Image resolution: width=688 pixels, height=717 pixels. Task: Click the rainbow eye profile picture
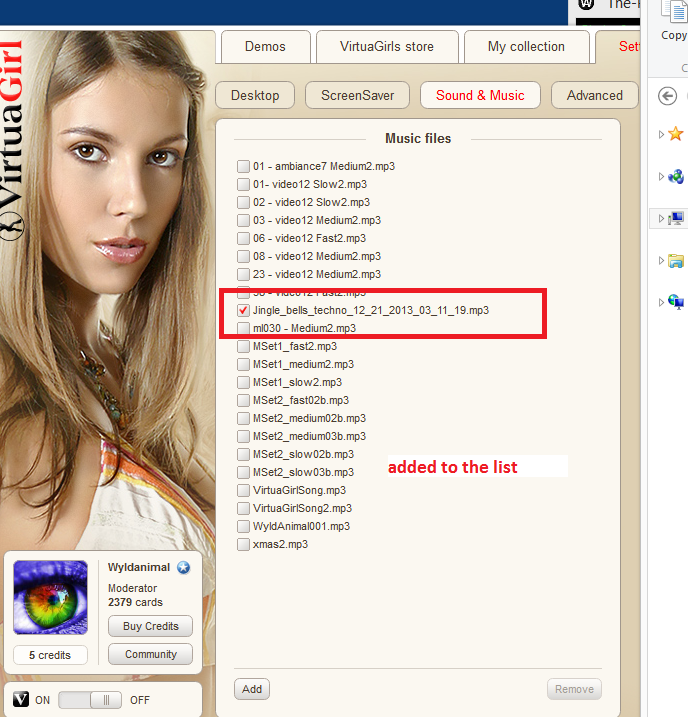point(50,597)
